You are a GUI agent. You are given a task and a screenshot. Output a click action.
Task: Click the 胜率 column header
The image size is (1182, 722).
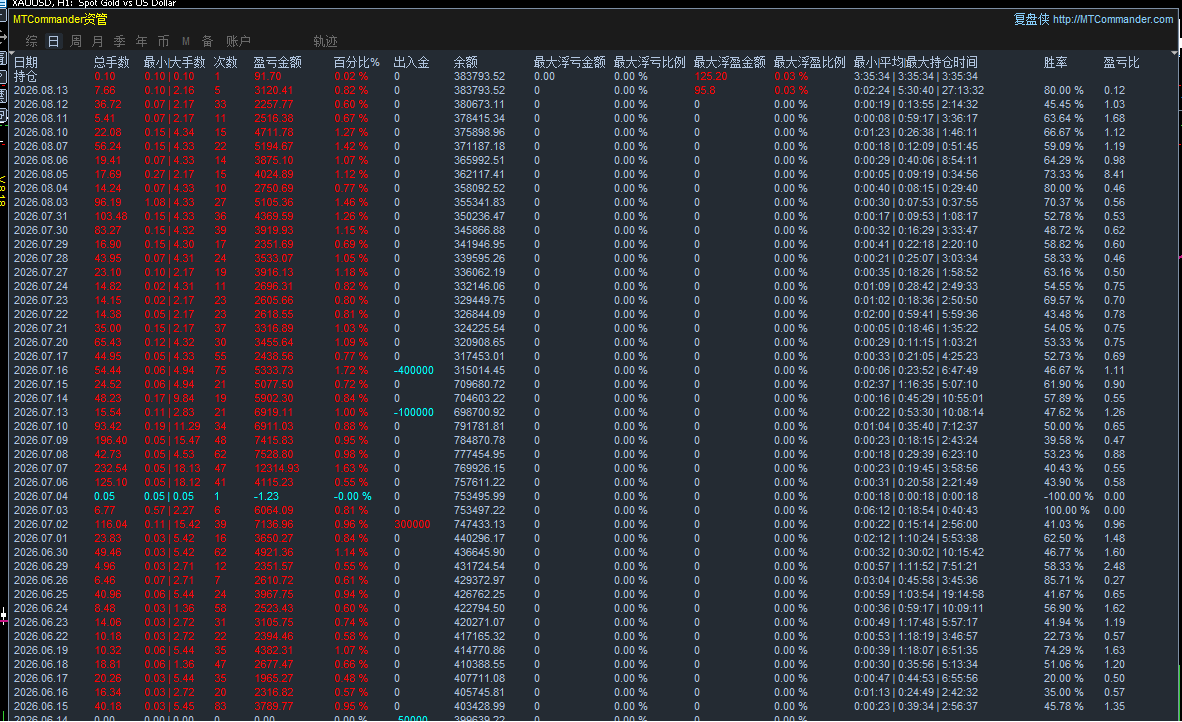point(1055,63)
